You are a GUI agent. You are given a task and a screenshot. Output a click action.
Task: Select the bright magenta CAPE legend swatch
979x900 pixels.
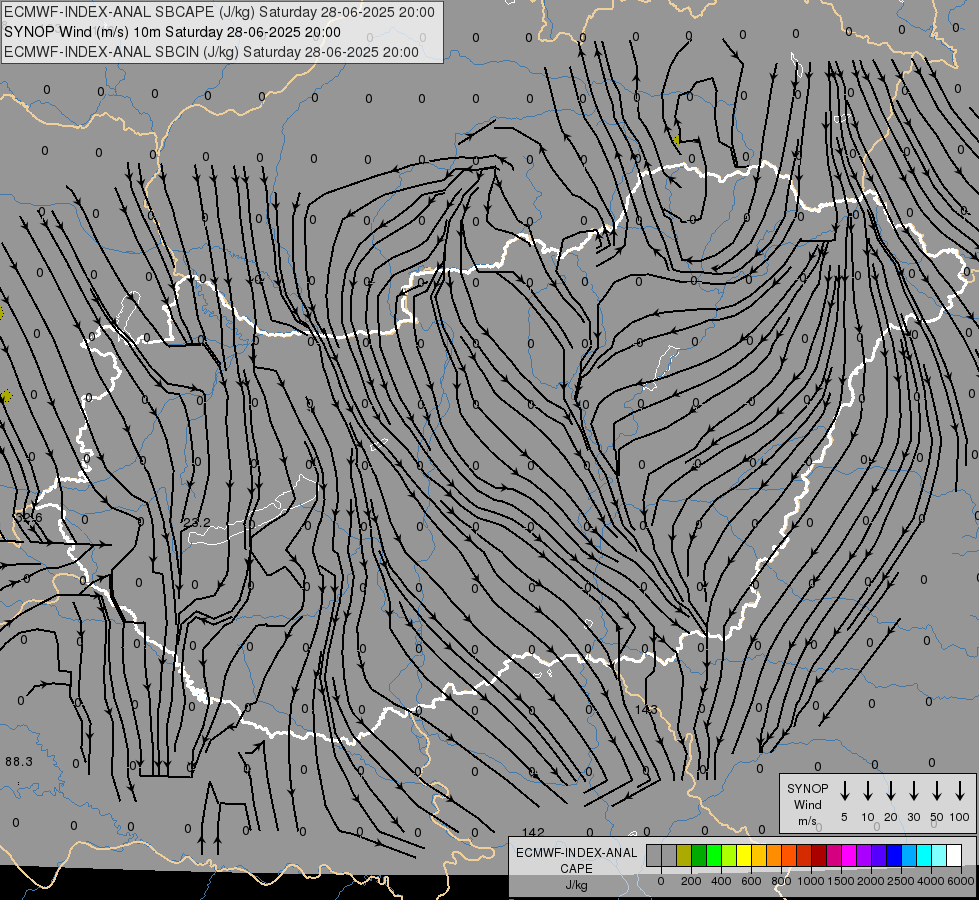pos(849,855)
